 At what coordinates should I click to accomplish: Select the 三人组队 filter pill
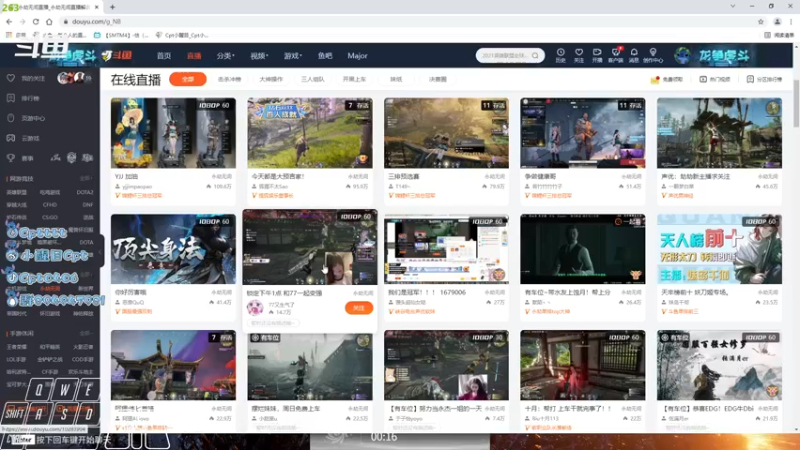[313, 79]
